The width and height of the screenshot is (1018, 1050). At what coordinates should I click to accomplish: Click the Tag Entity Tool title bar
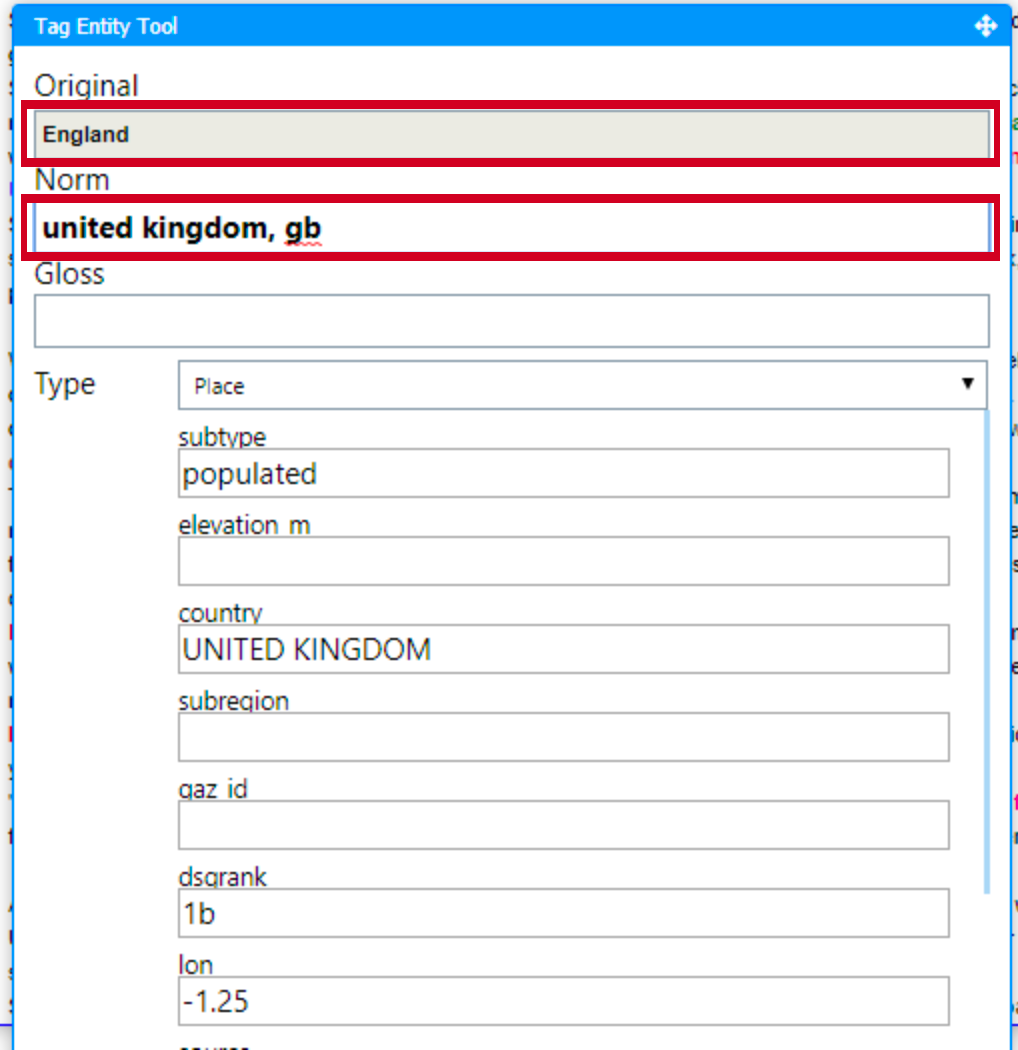tap(500, 27)
